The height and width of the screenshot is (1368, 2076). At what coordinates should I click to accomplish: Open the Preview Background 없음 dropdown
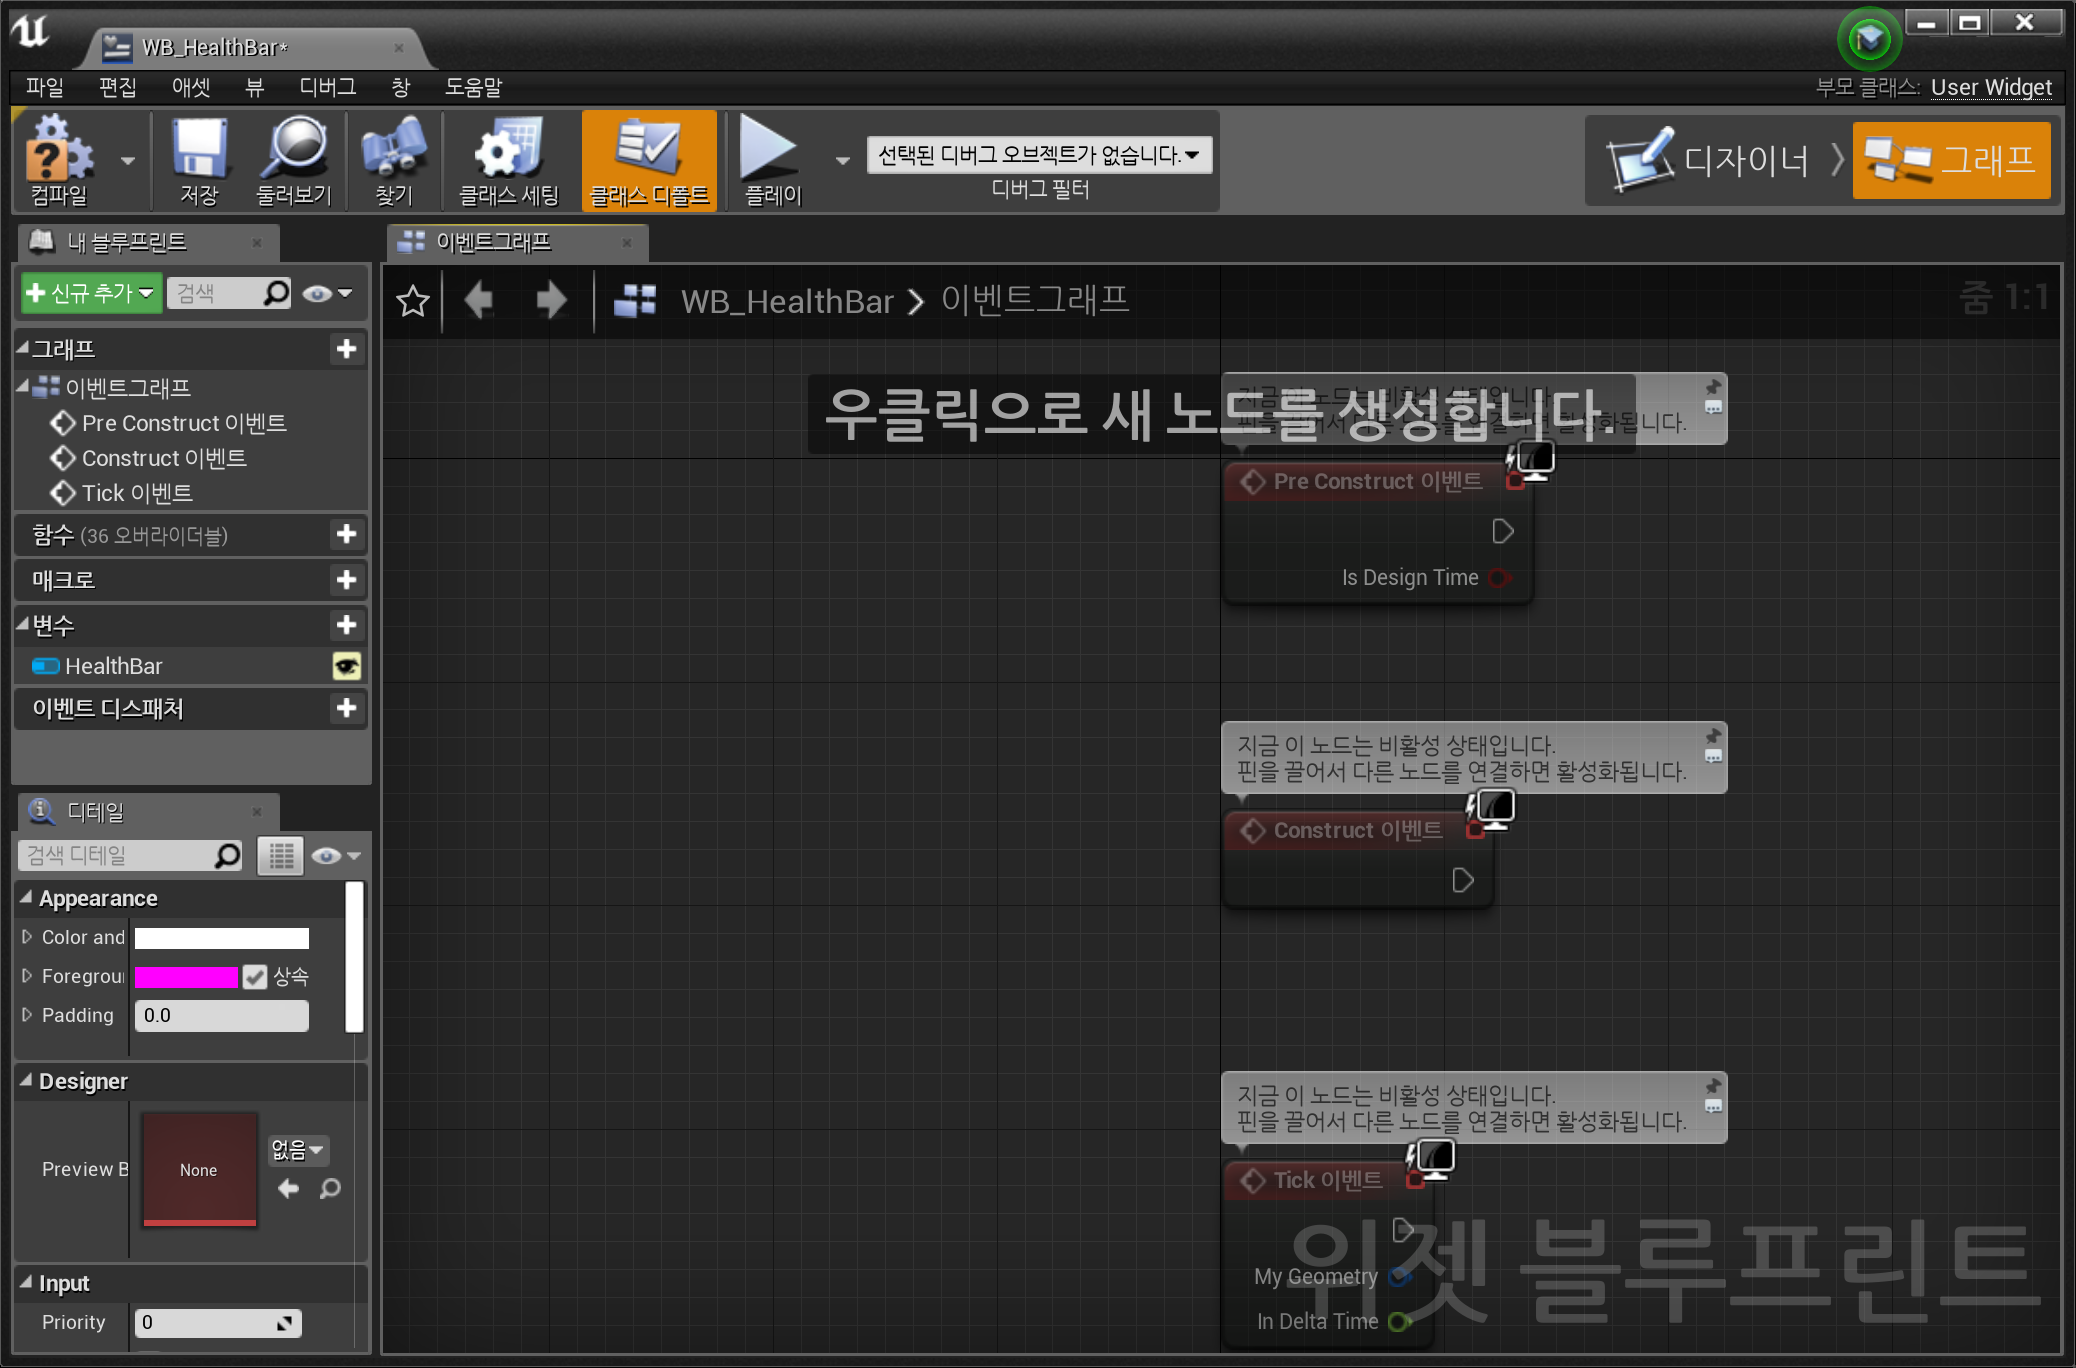(298, 1150)
